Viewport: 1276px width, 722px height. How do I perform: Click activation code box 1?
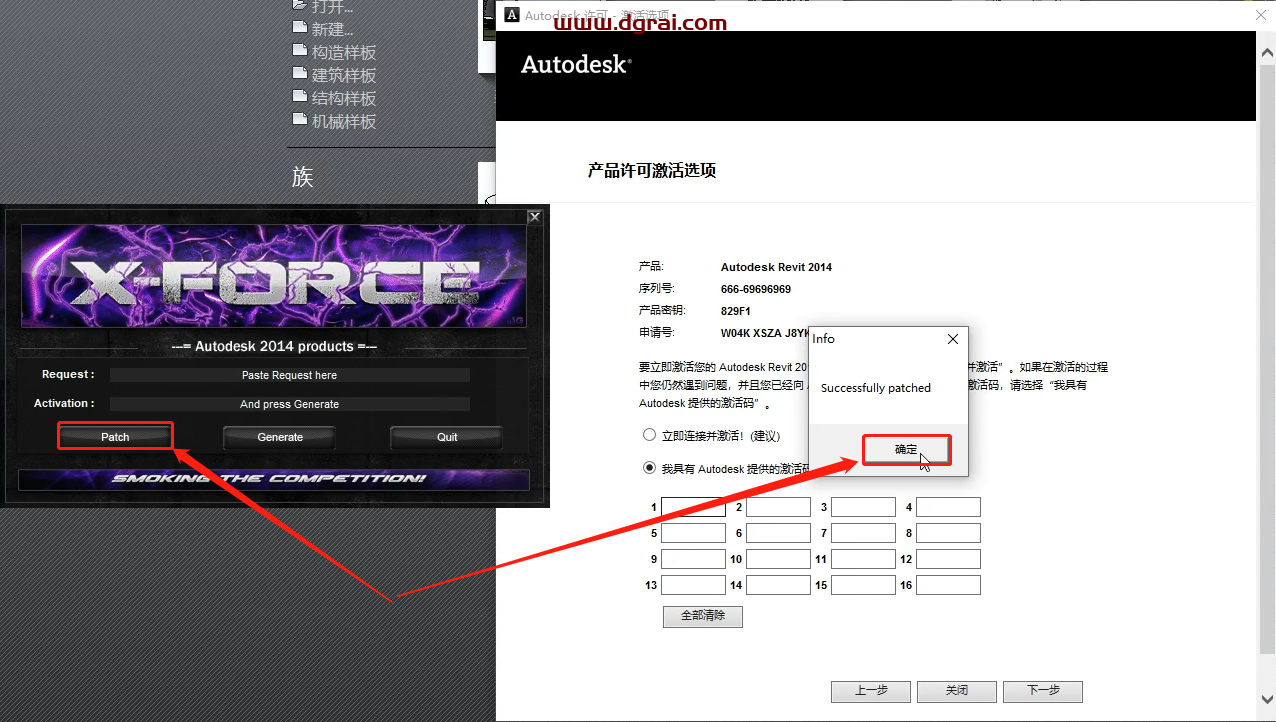pyautogui.click(x=693, y=507)
